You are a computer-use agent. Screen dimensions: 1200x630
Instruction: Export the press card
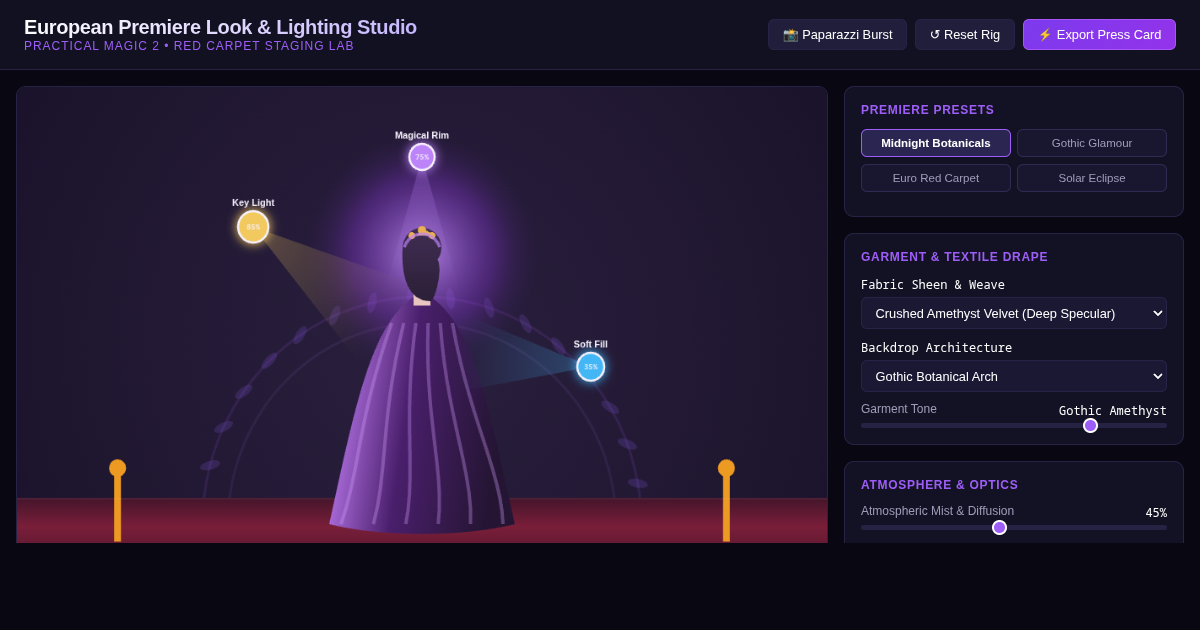click(1099, 34)
